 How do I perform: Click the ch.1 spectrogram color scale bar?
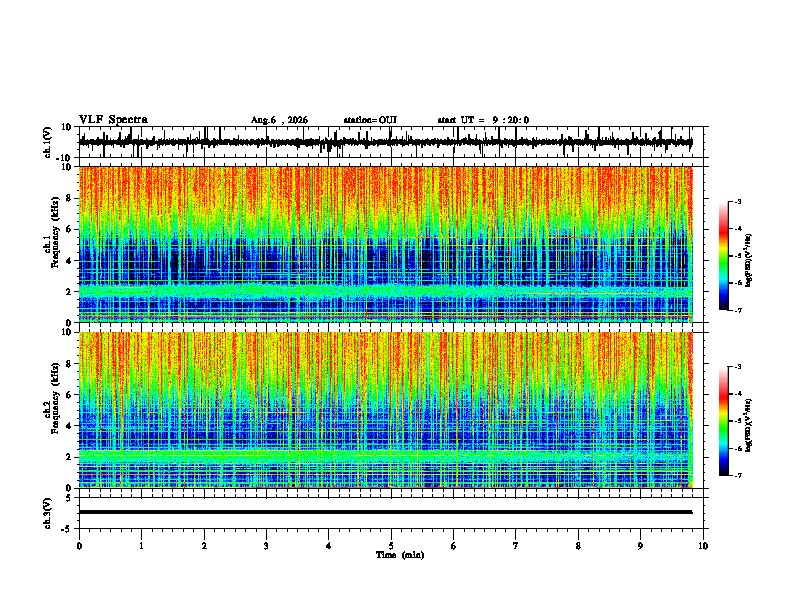(x=723, y=256)
